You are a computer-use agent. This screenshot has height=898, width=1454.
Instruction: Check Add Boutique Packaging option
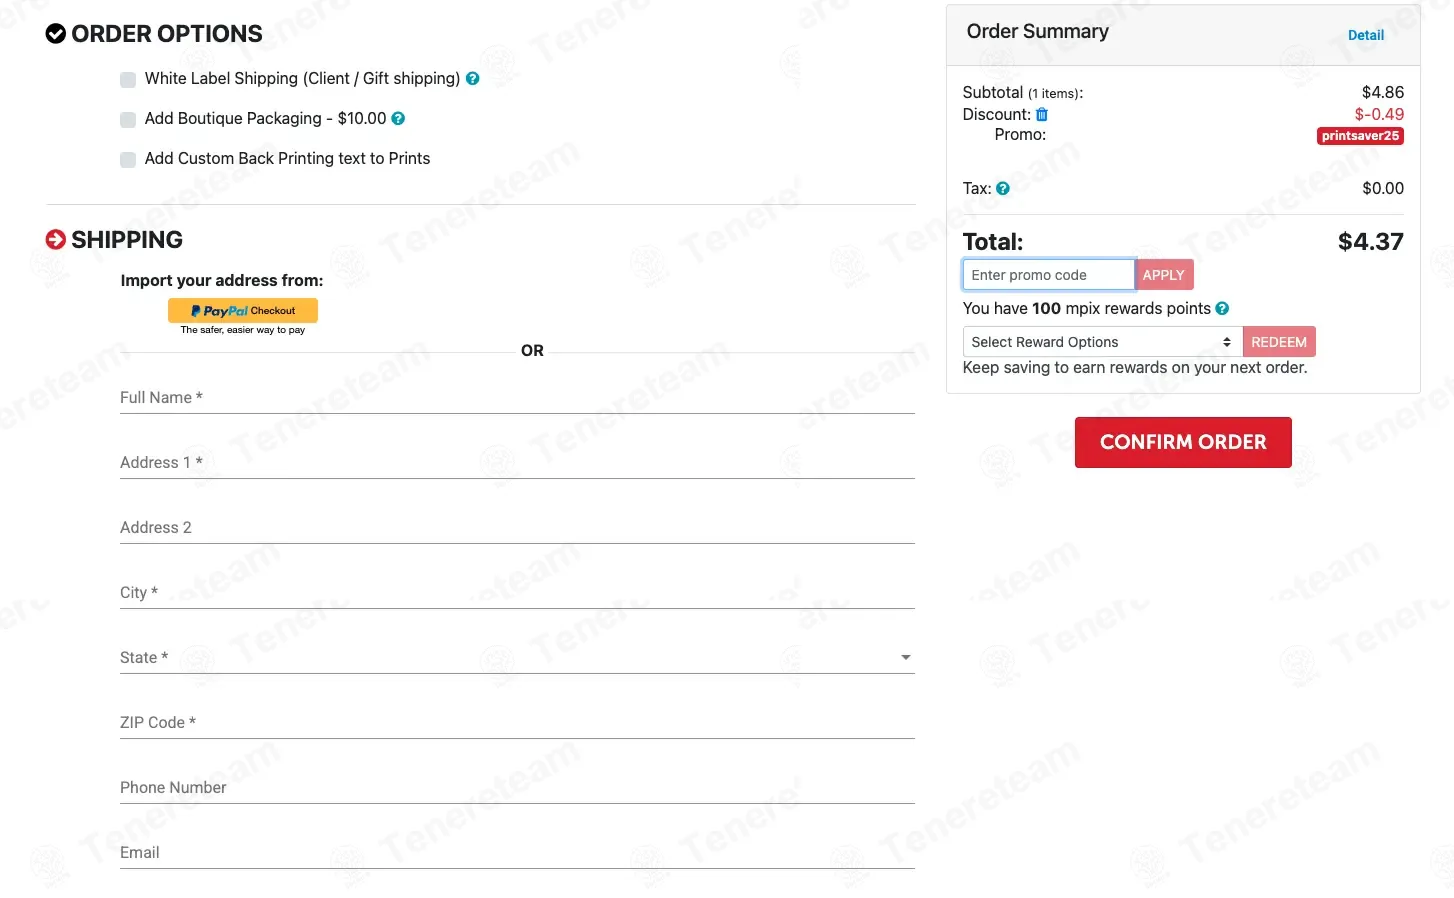[128, 120]
